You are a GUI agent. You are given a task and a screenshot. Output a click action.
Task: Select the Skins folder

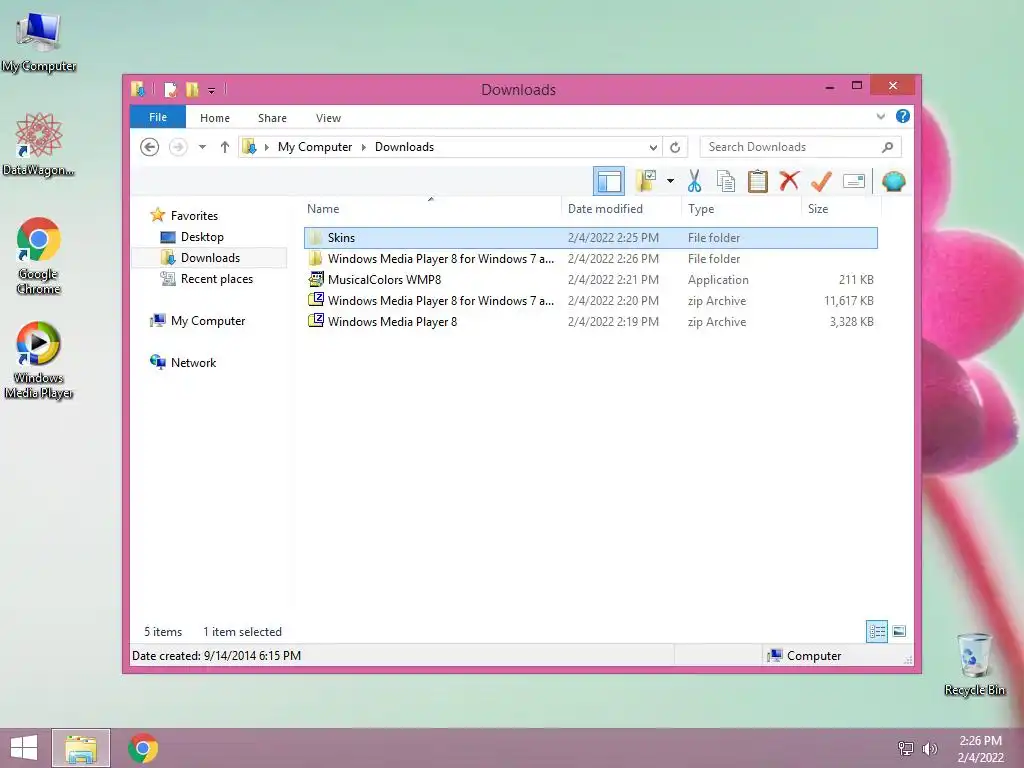[x=590, y=238]
